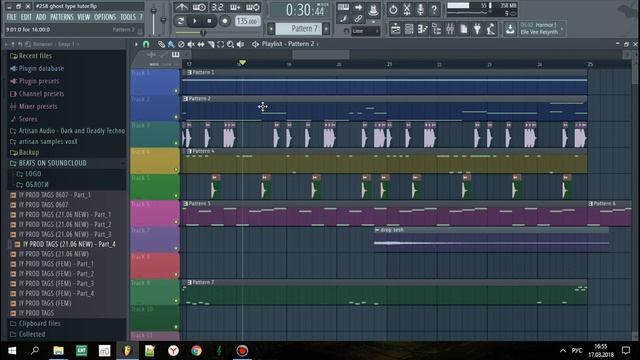The width and height of the screenshot is (640, 360).
Task: Click the circular arrow icon beside scissors
Action: pos(393,9)
